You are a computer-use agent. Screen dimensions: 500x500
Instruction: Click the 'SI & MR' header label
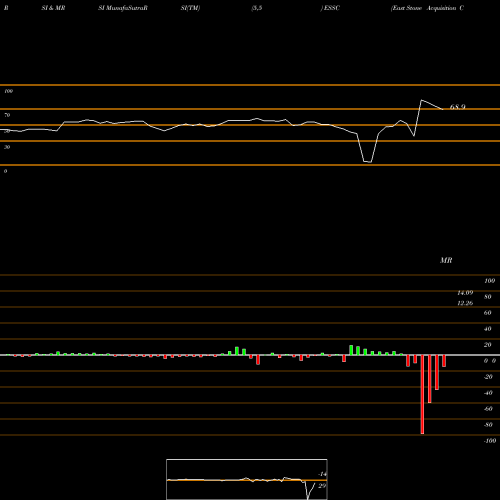(53, 8)
